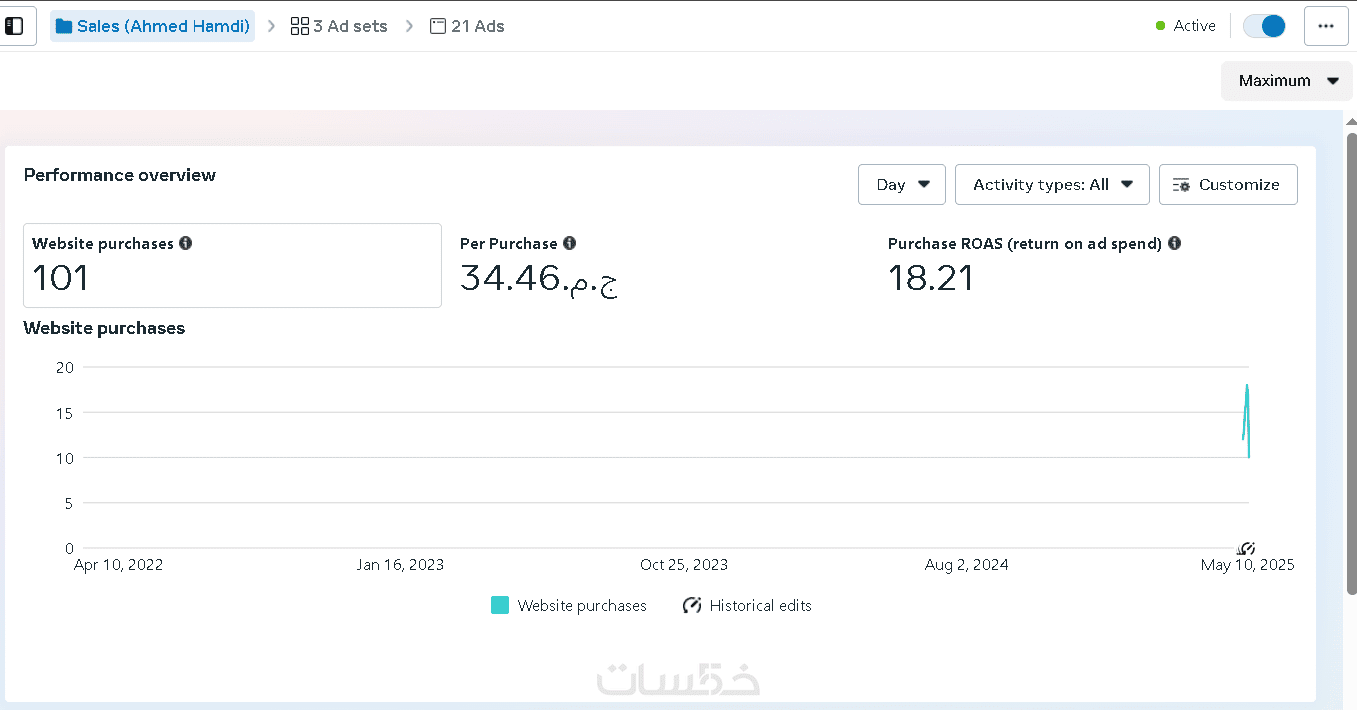1357x710 pixels.
Task: Click the campaign folder icon
Action: (64, 26)
